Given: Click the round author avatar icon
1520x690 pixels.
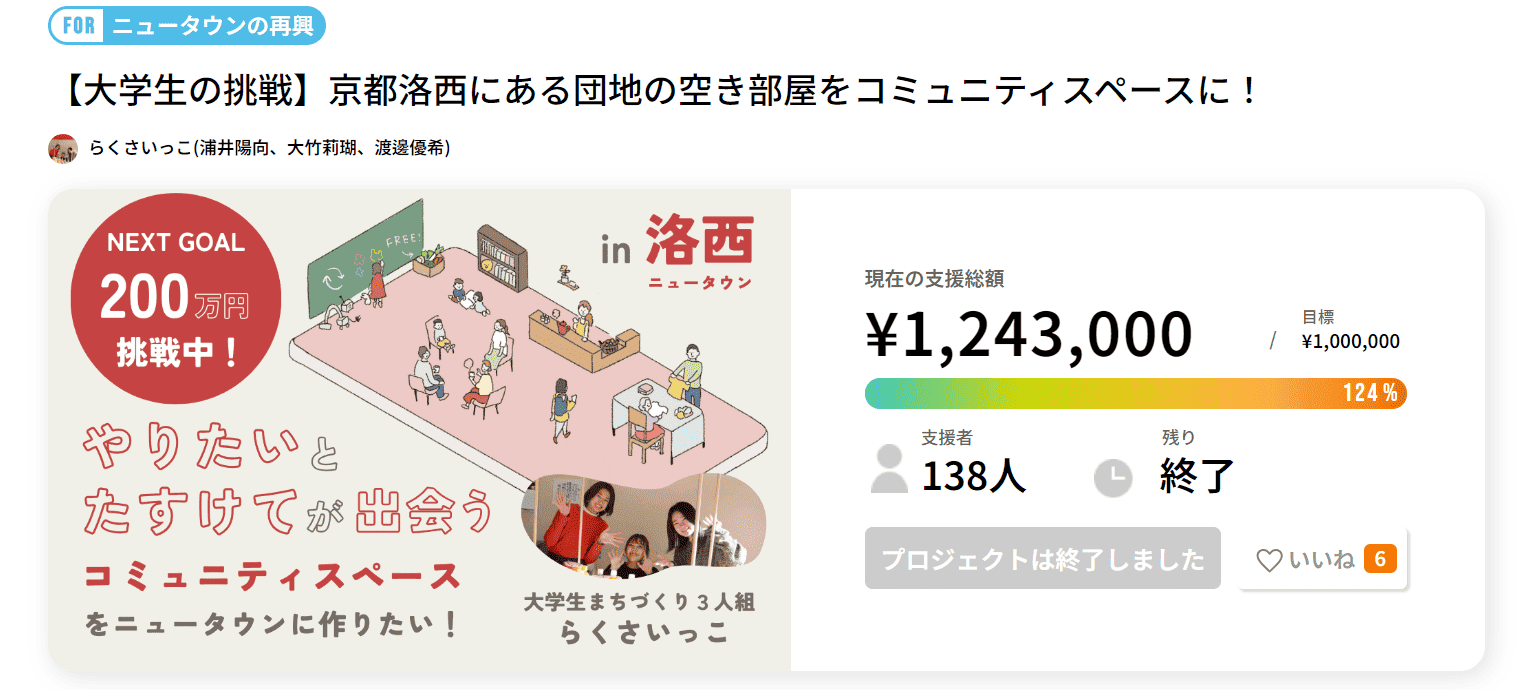Looking at the screenshot, I should pos(63,149).
